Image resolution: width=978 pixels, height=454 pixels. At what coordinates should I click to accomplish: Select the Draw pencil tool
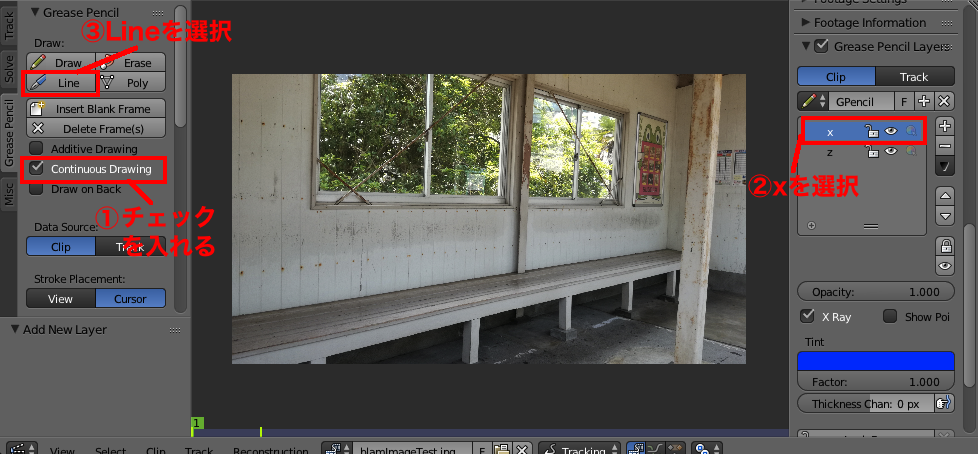pyautogui.click(x=61, y=62)
